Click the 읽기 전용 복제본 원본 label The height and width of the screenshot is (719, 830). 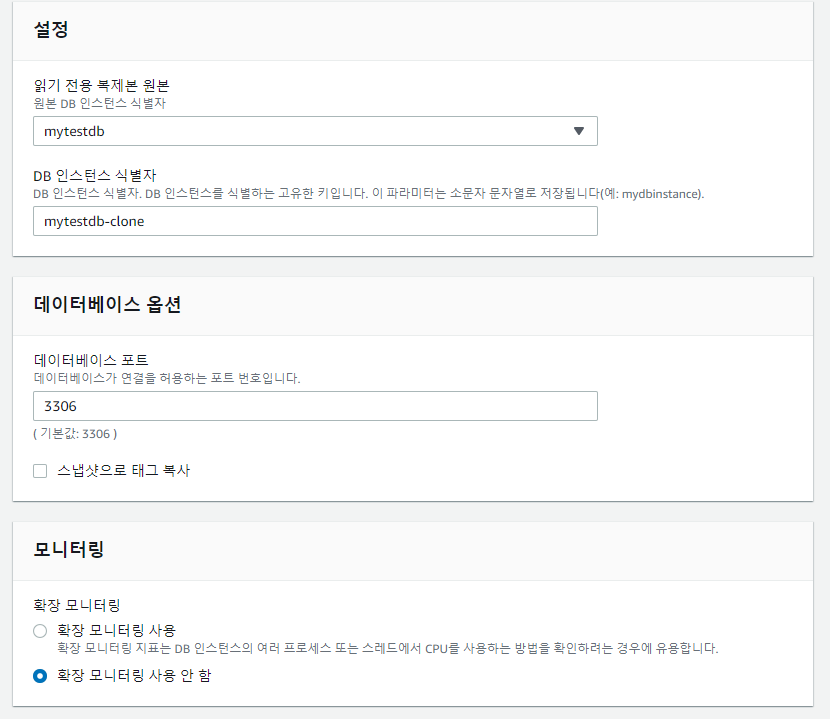click(101, 85)
